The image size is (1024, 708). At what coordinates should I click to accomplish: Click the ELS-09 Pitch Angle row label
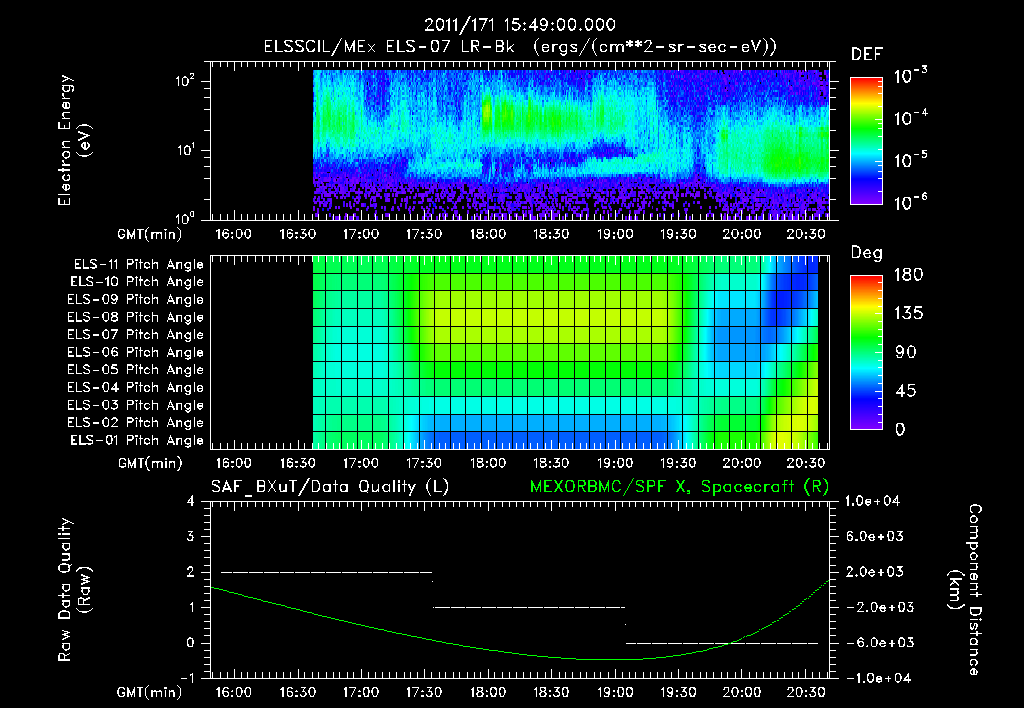click(x=136, y=299)
